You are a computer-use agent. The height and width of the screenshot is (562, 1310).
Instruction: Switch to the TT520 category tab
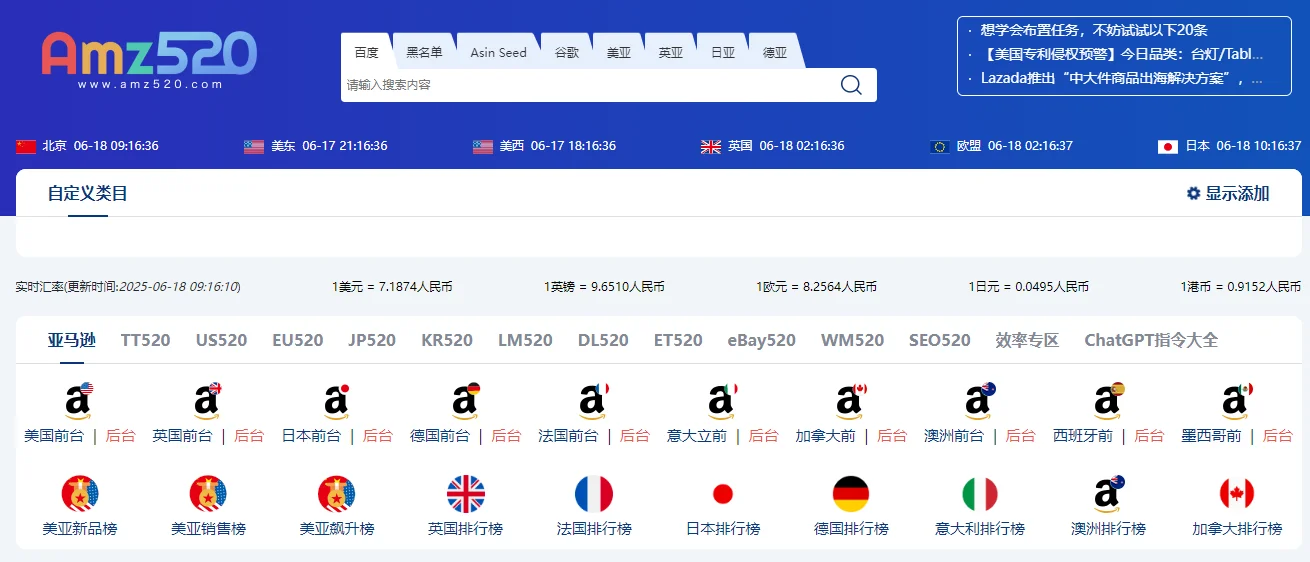pyautogui.click(x=146, y=340)
